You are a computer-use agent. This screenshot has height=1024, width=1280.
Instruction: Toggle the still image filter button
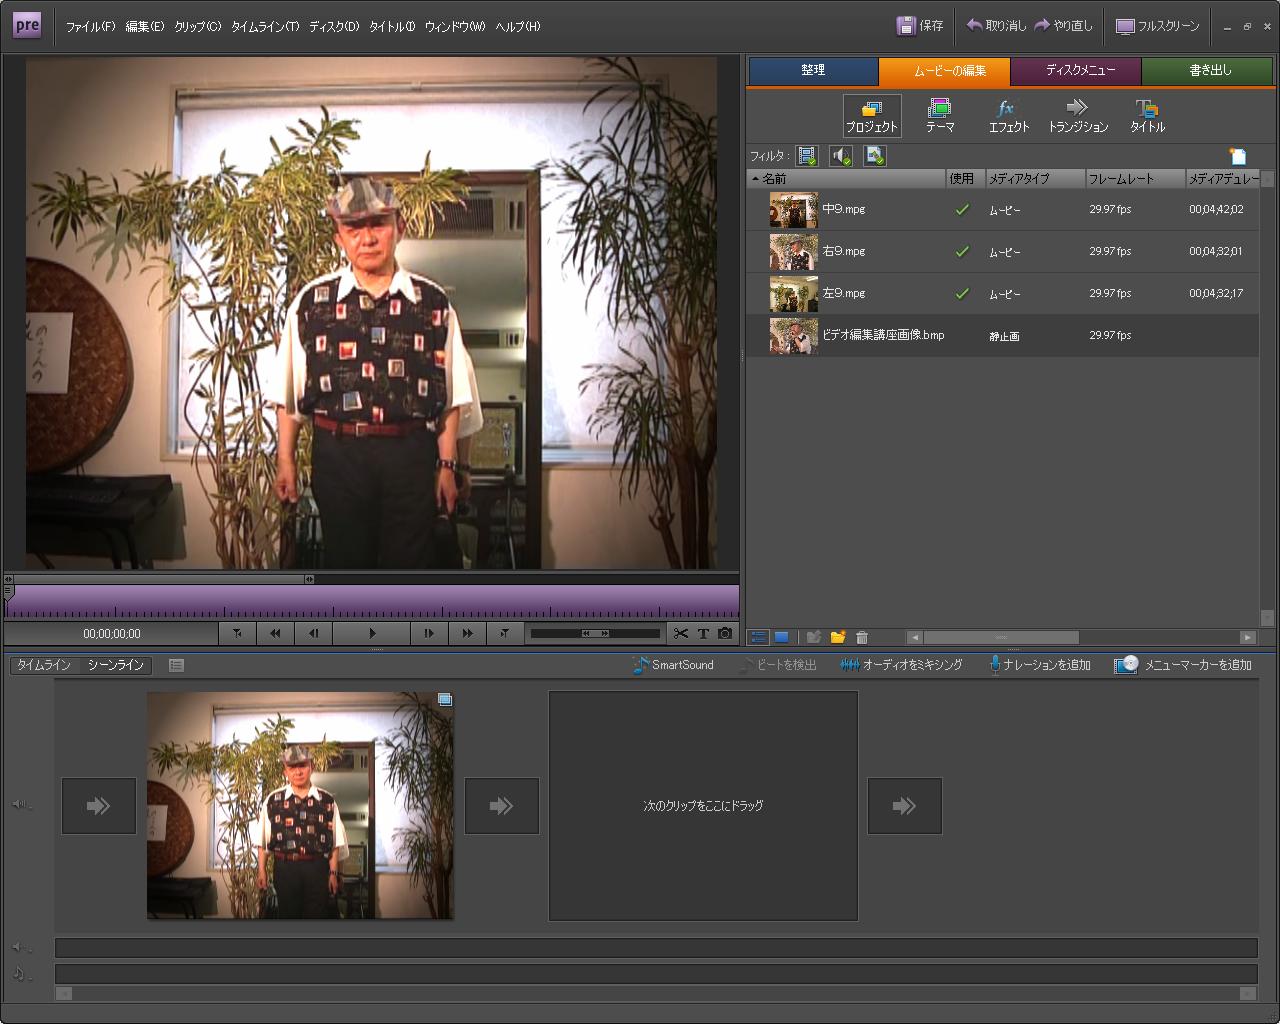(875, 156)
